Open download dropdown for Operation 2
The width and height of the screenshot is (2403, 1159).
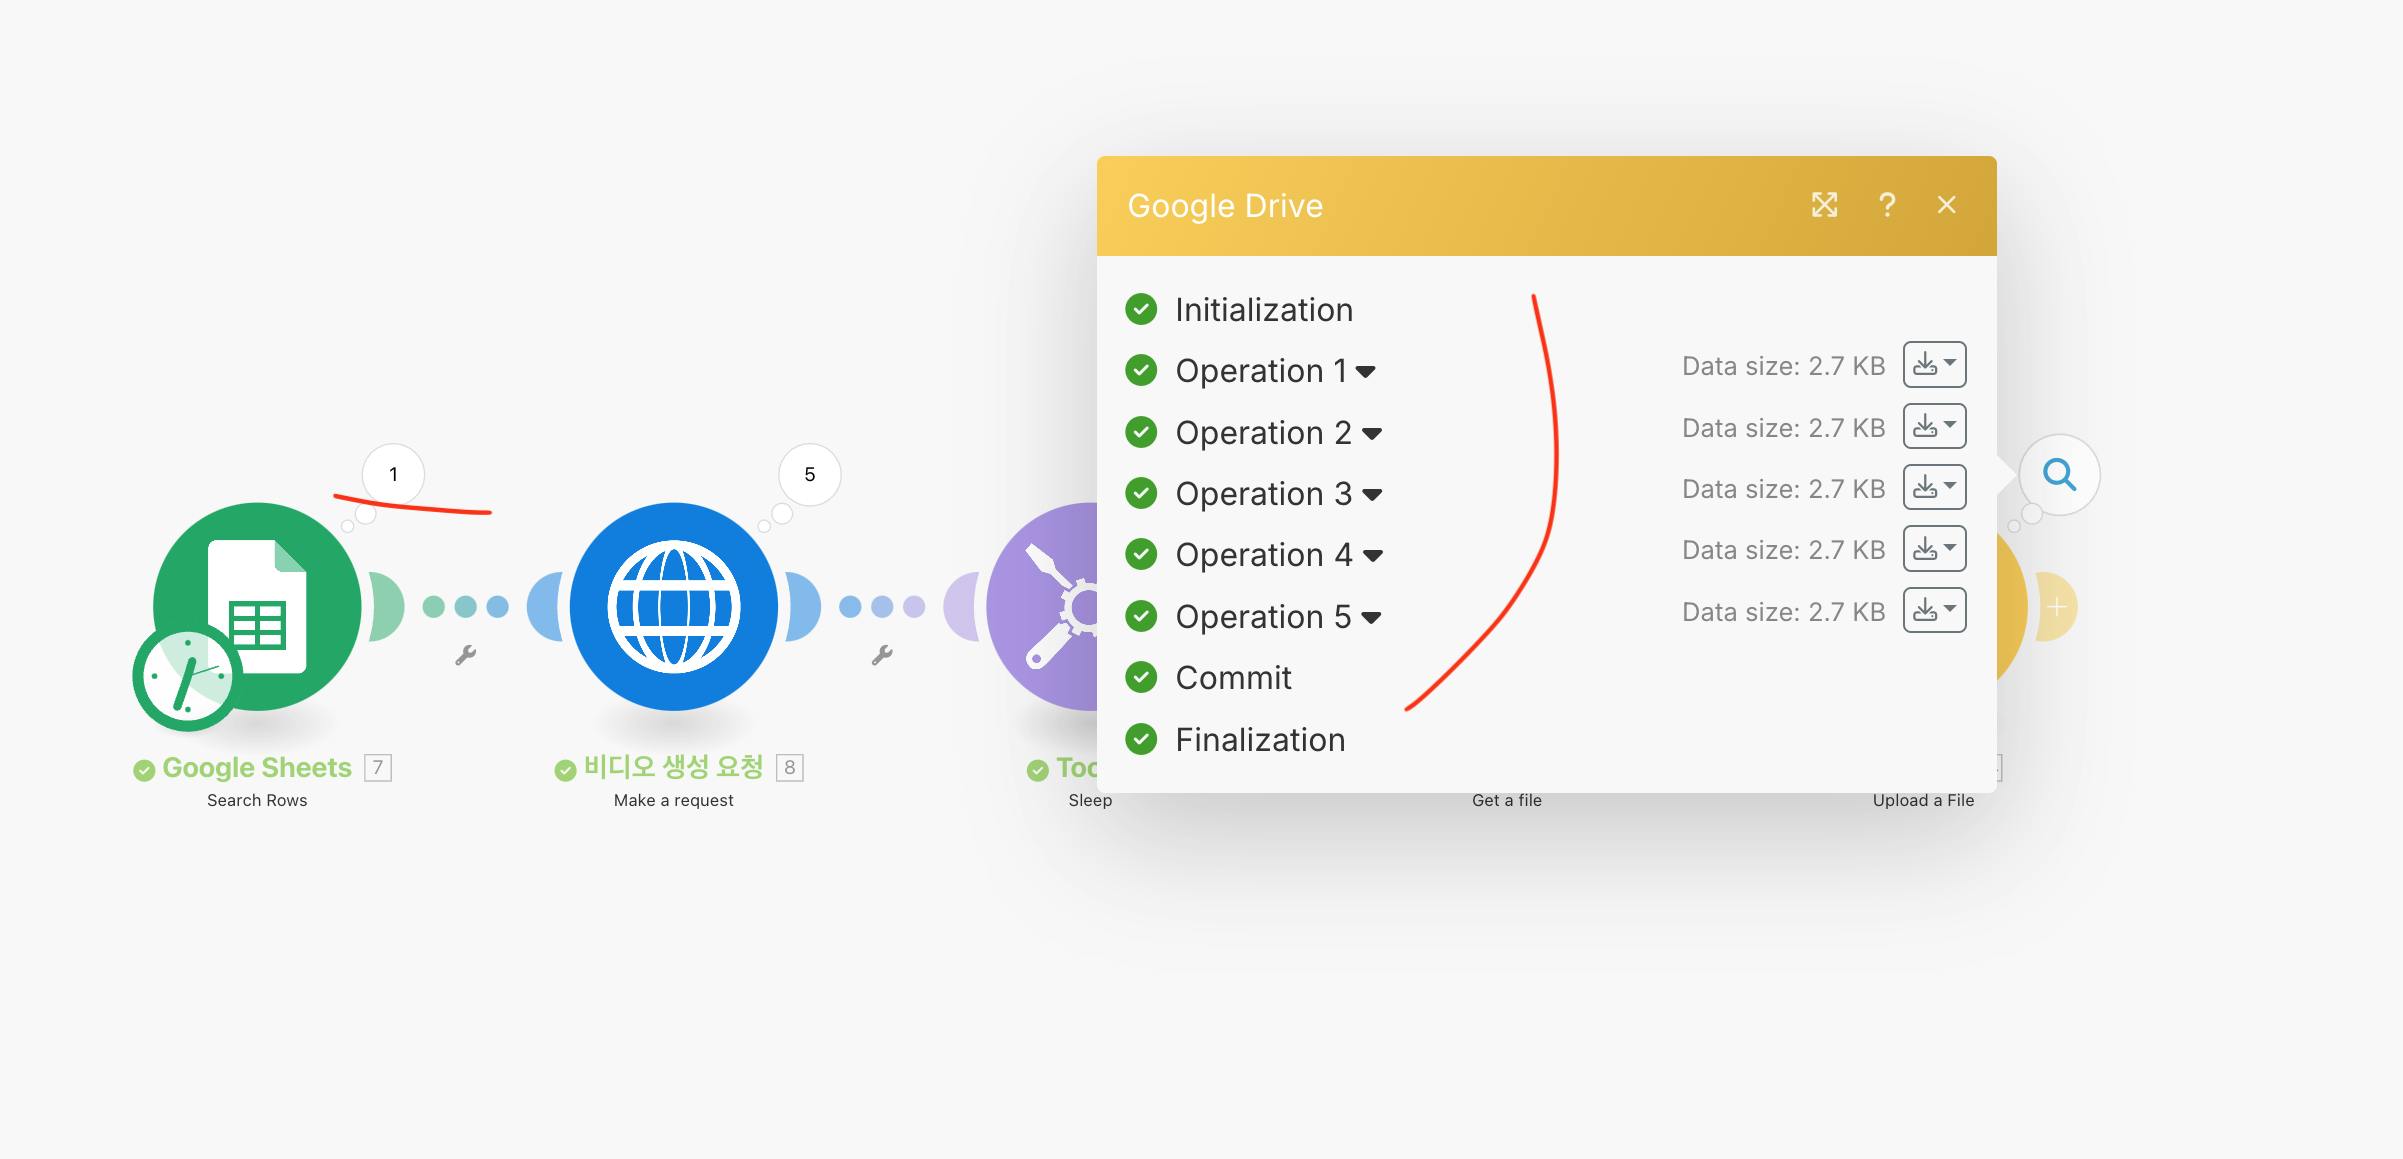1934,426
